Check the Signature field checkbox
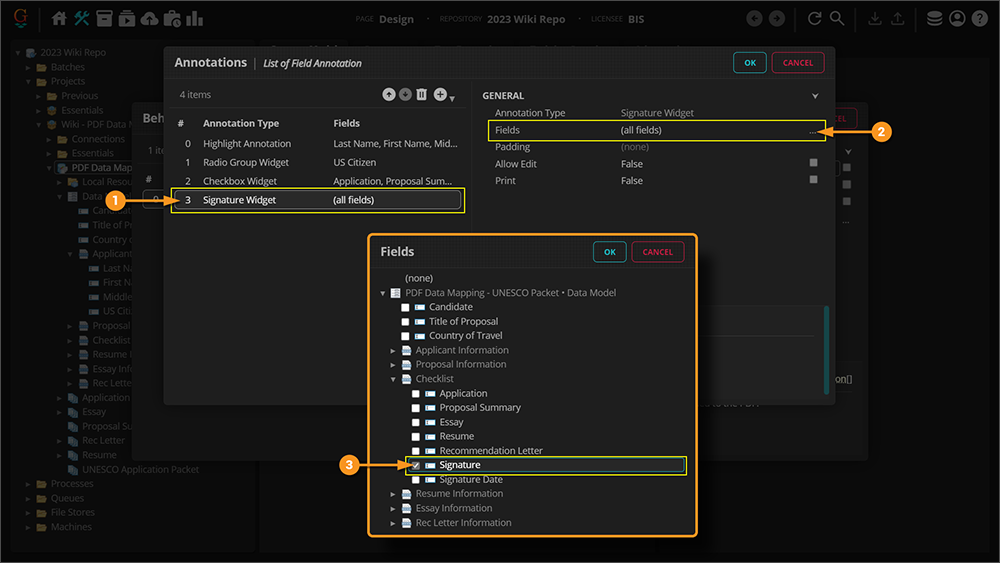Image resolution: width=1000 pixels, height=563 pixels. [416, 465]
